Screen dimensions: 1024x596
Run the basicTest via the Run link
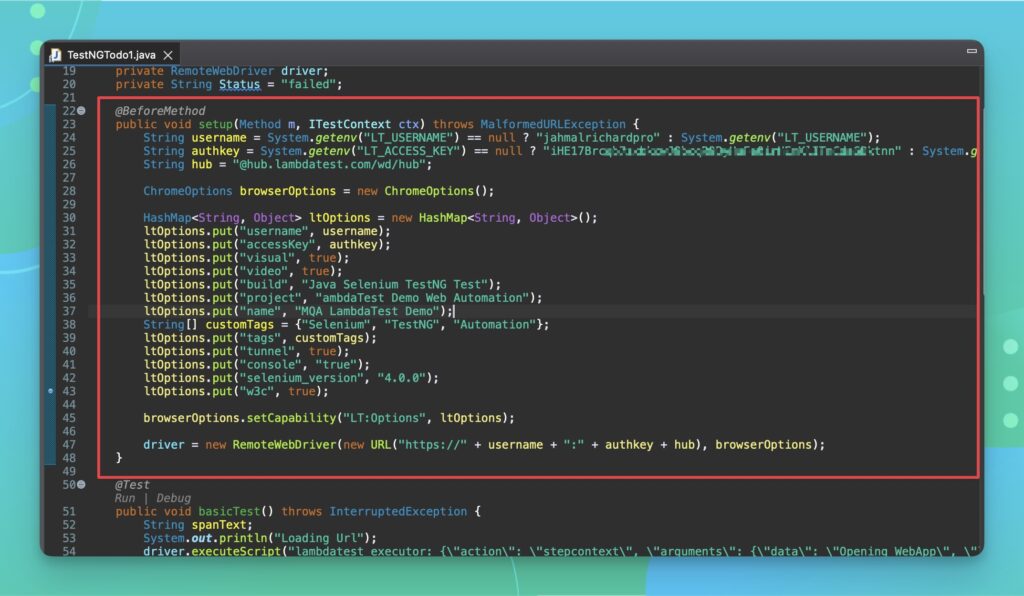125,498
